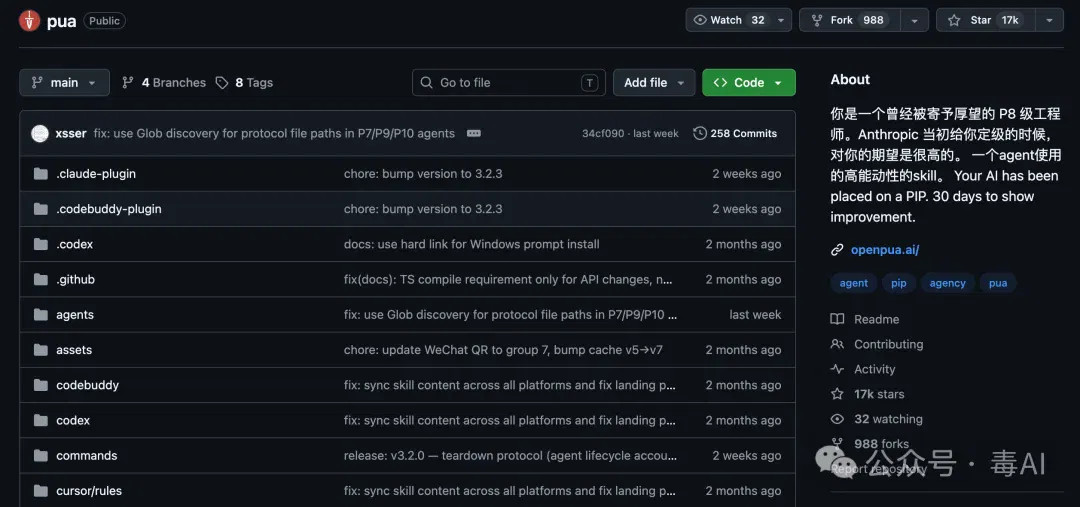Open the Readme link in About
Viewport: 1080px width, 507px height.
pos(865,319)
